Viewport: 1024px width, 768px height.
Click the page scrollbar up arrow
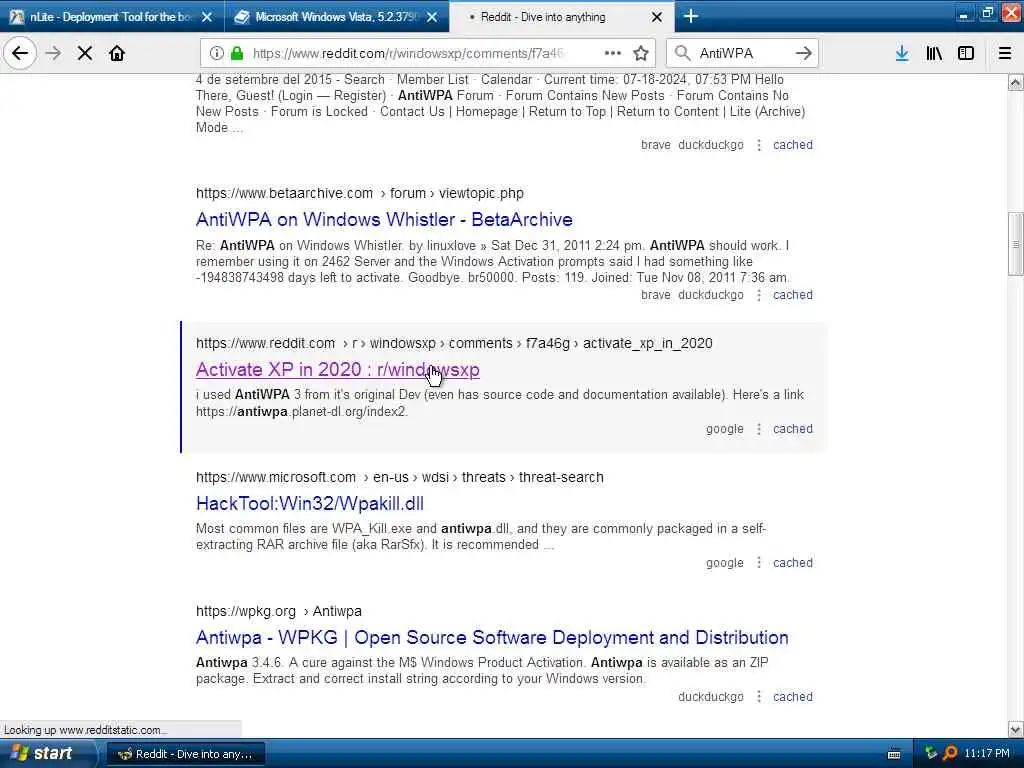(1016, 82)
